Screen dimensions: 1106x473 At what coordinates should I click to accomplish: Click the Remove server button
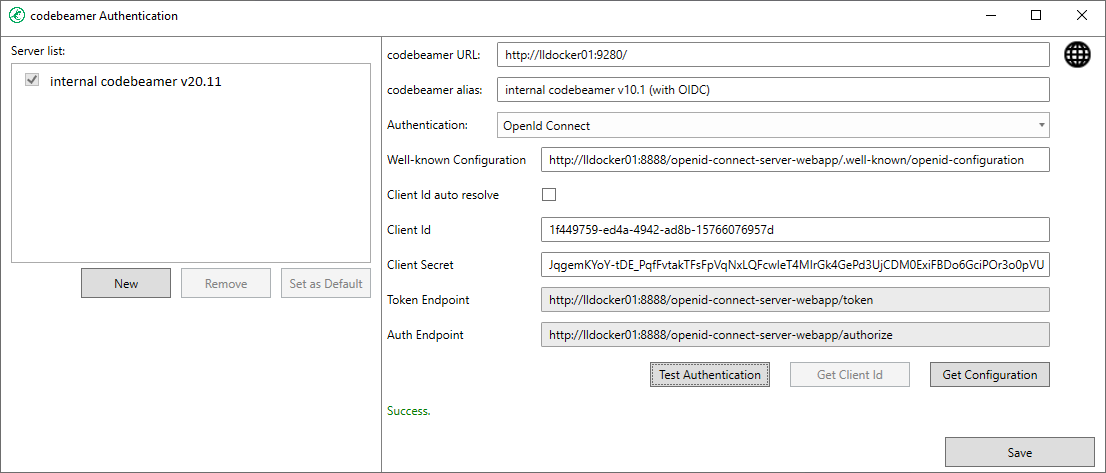pos(226,283)
